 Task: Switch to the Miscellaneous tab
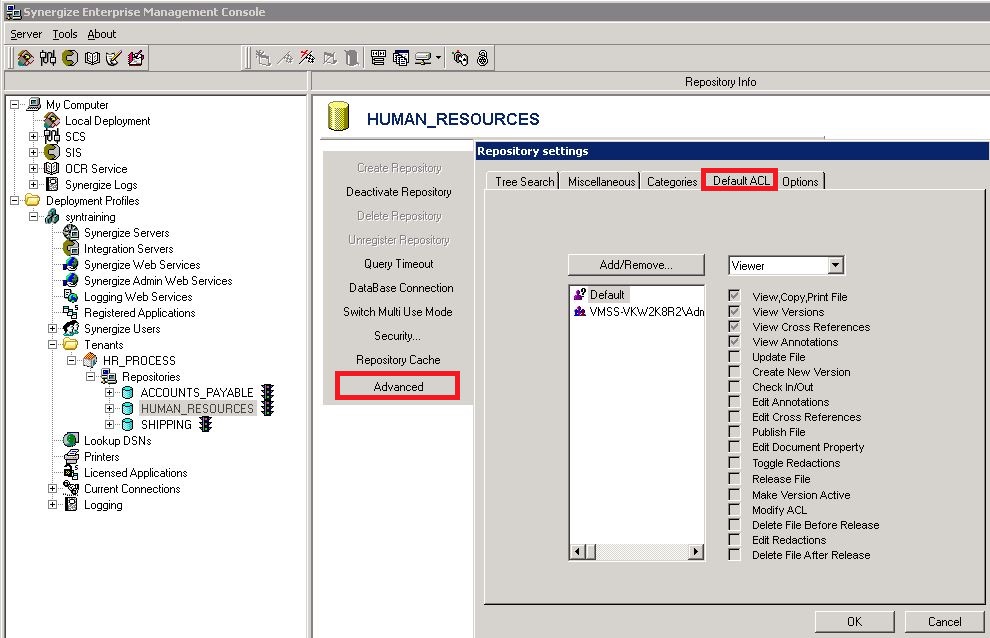pyautogui.click(x=601, y=181)
